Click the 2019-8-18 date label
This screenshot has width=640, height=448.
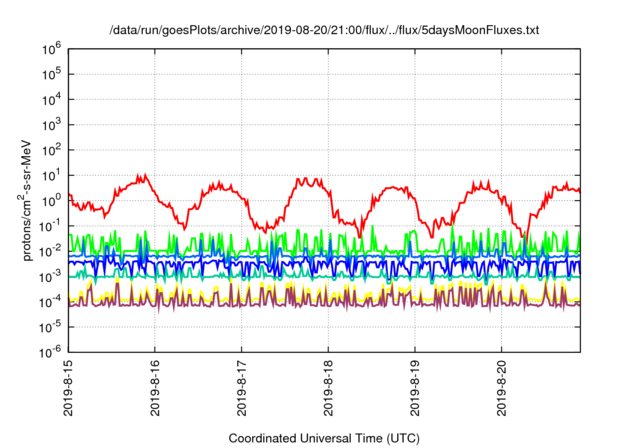coord(329,388)
